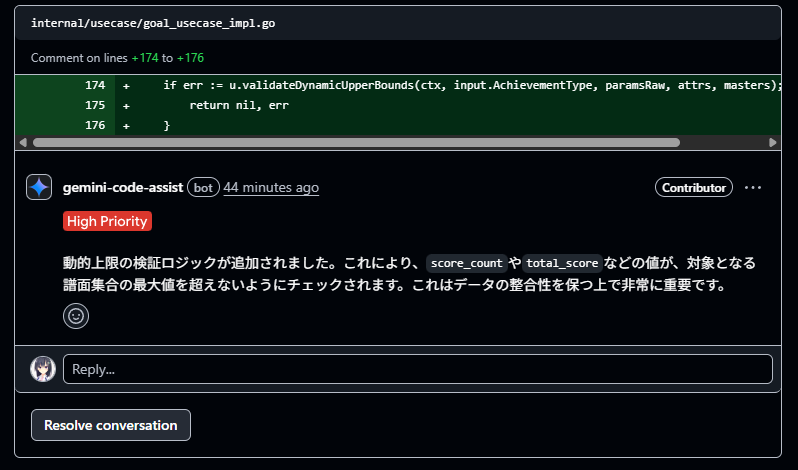Click the right arrow of the horizontal scrollbar

(x=773, y=142)
